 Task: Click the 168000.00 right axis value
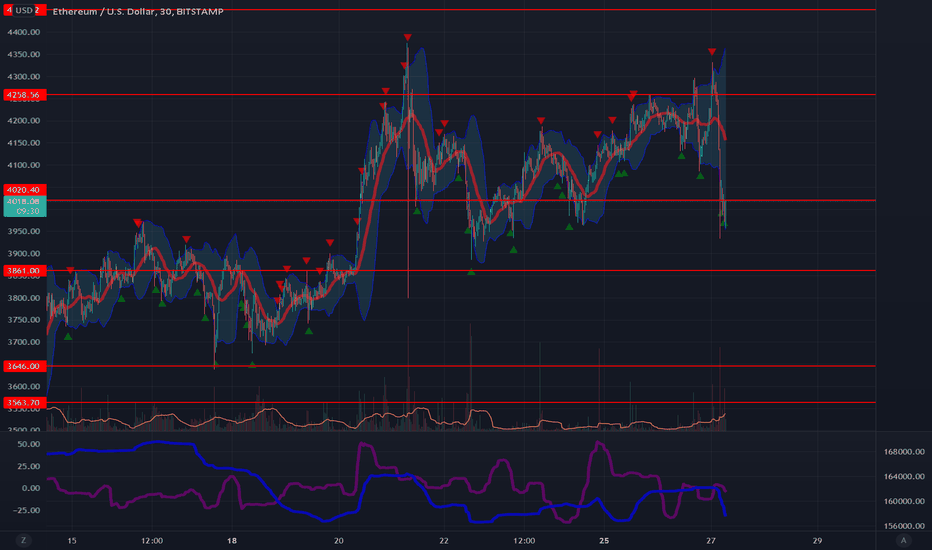coord(904,452)
